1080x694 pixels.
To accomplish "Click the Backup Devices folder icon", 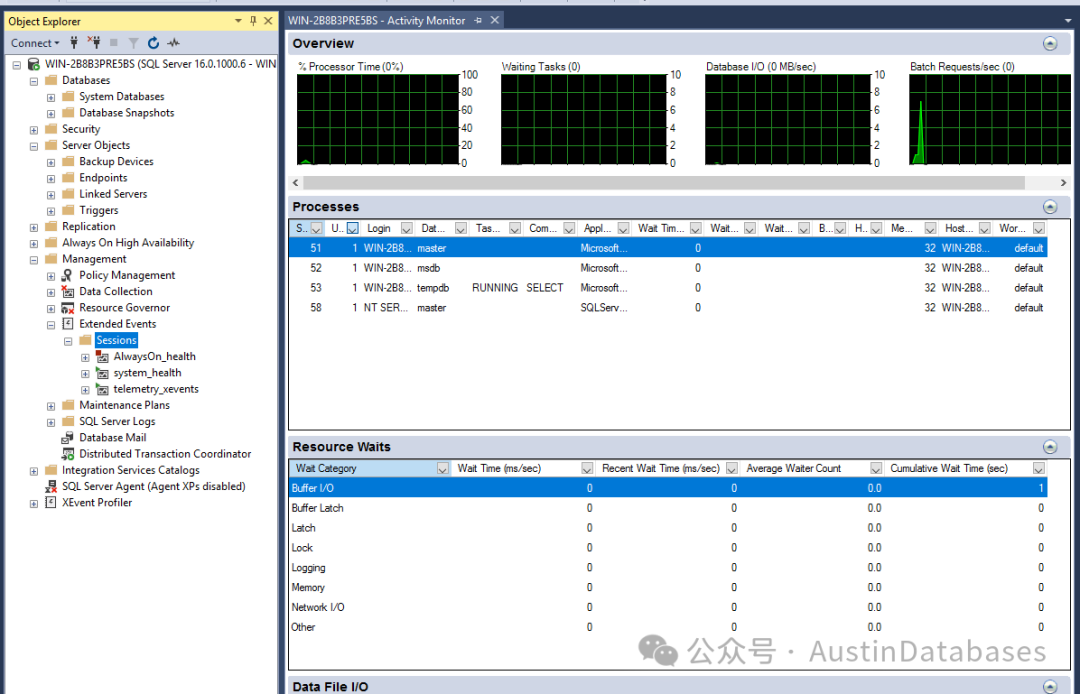I will [68, 161].
